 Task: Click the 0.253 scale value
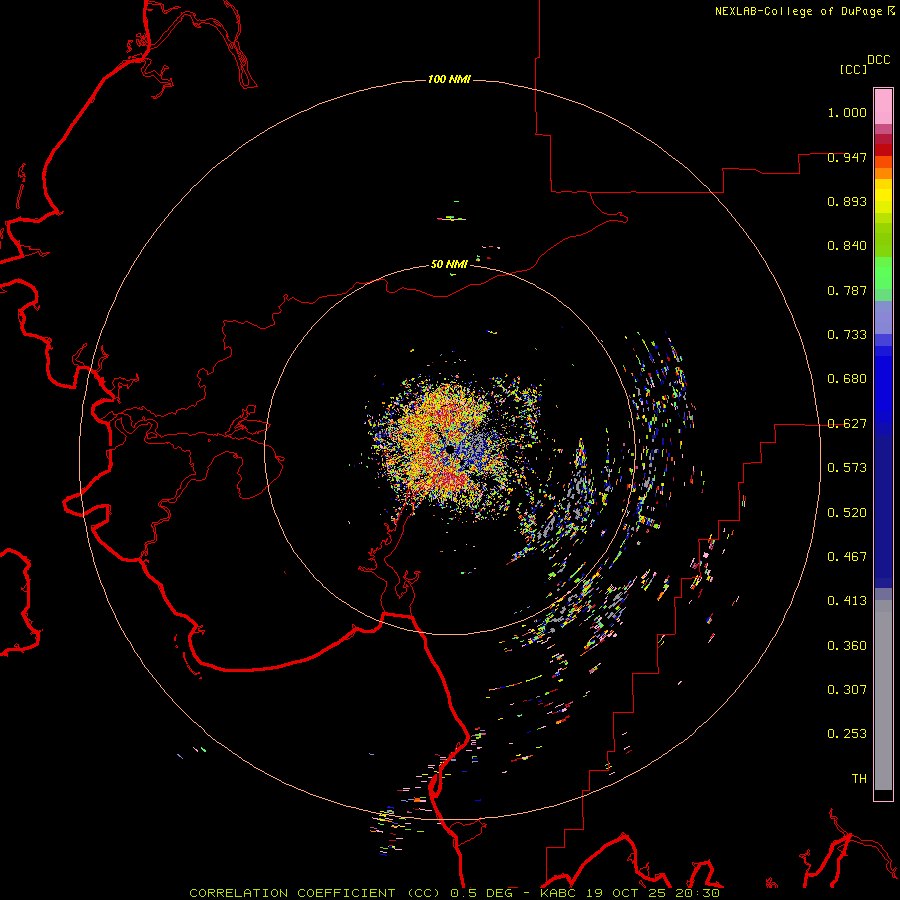click(847, 734)
